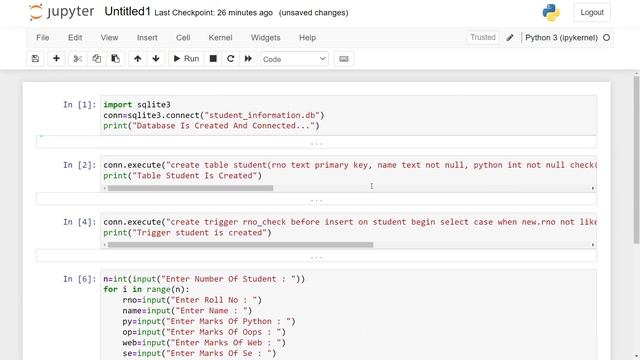This screenshot has height=360, width=640.
Task: Click the save and checkpoint icon
Action: click(36, 59)
